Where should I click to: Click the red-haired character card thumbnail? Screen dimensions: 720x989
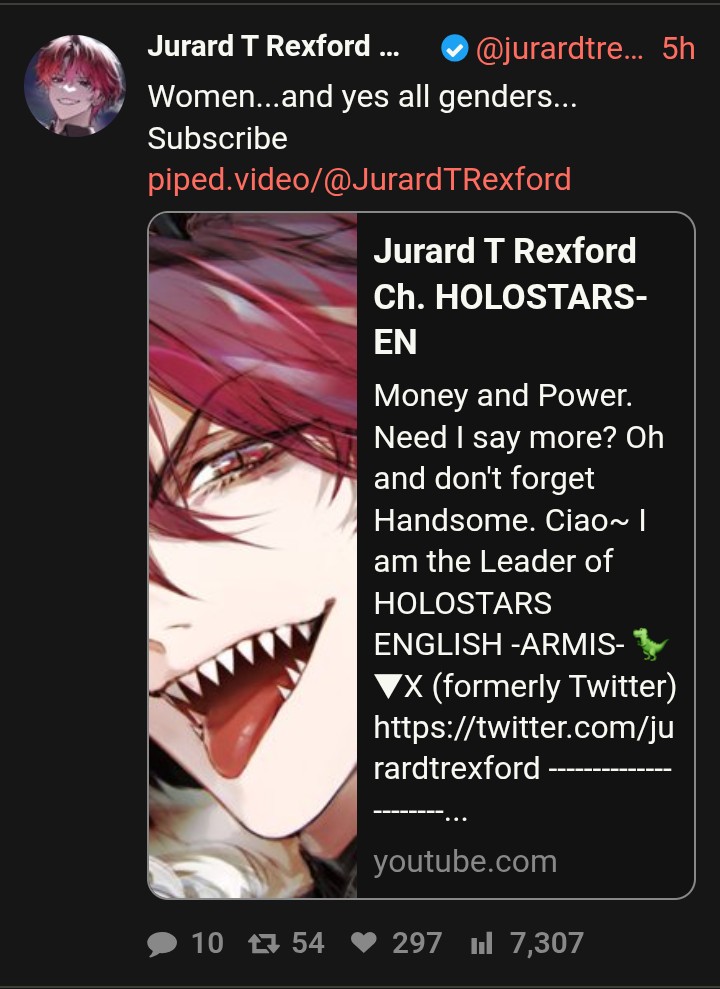click(253, 555)
